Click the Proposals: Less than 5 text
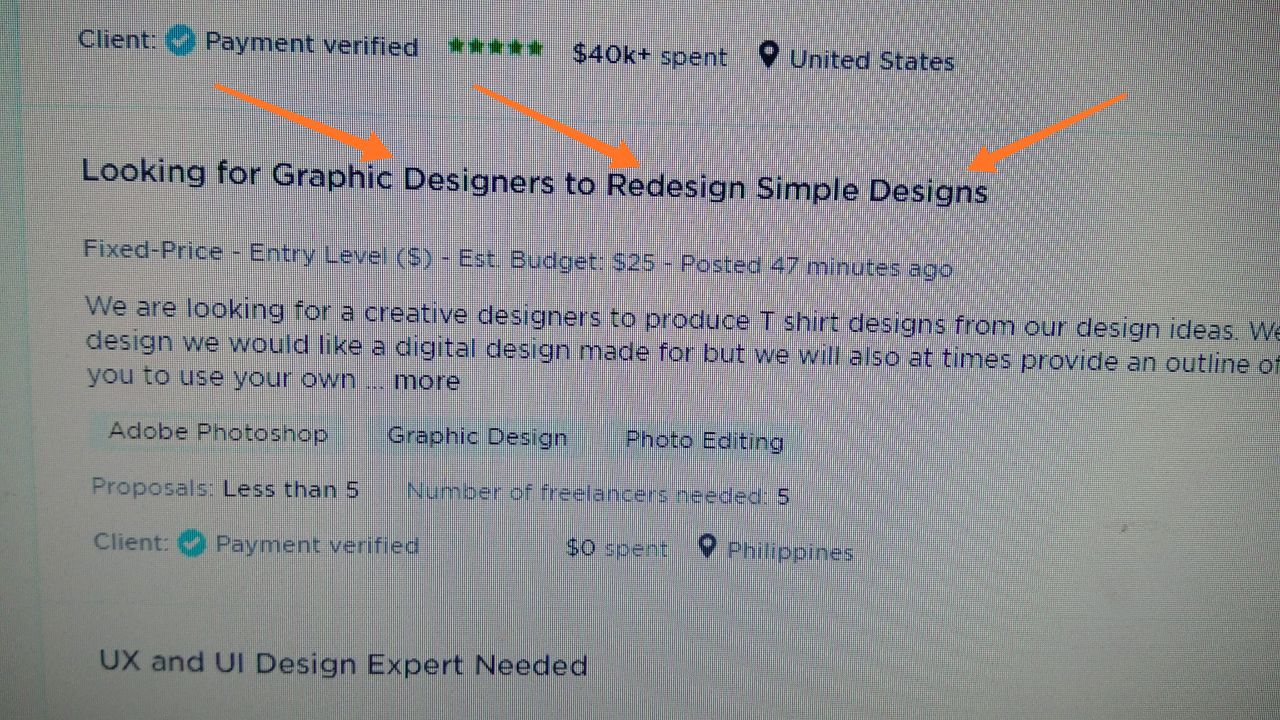This screenshot has height=720, width=1280. 225,489
